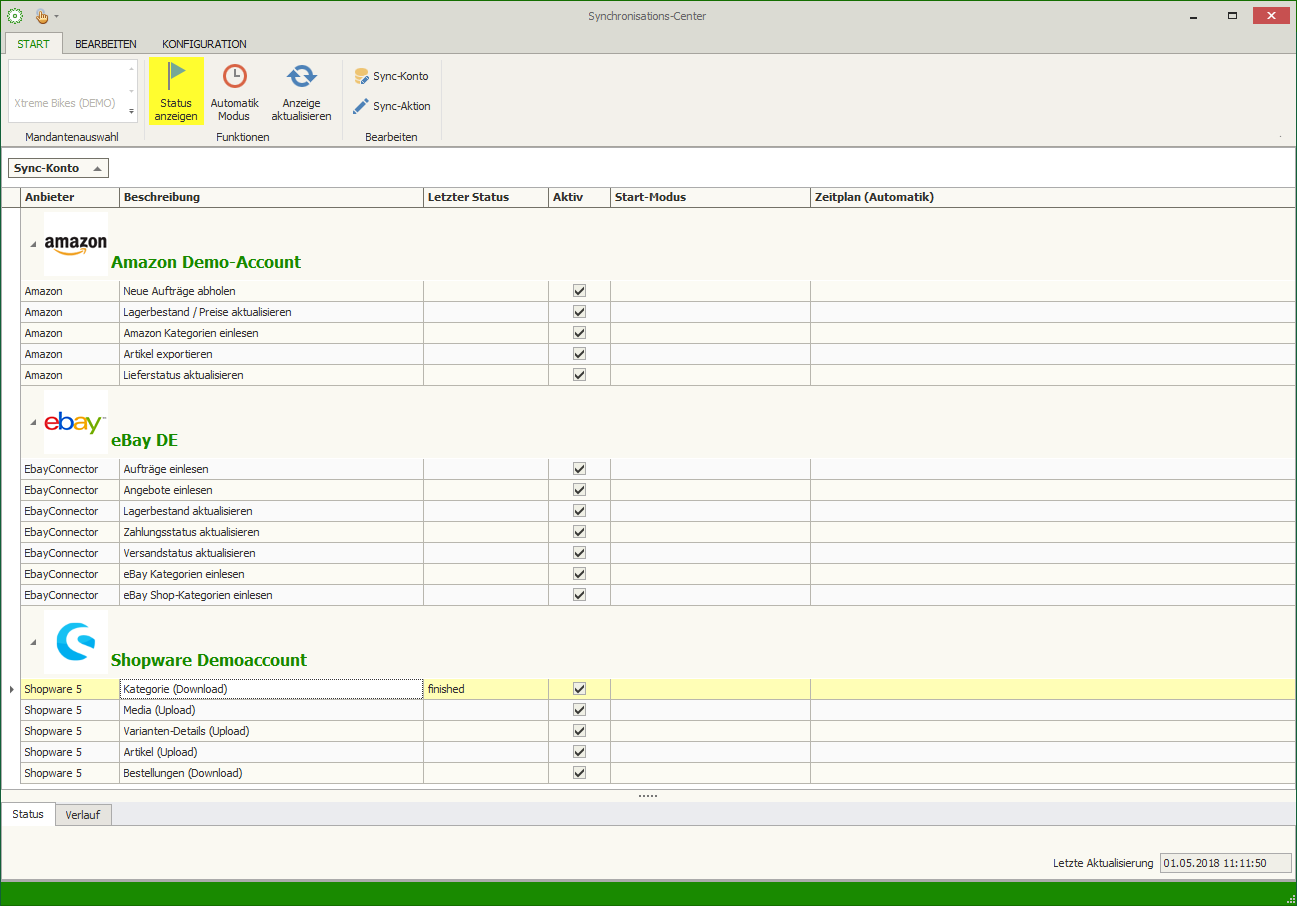Click the hand icon in quick access bar
The image size is (1297, 906).
click(x=42, y=16)
